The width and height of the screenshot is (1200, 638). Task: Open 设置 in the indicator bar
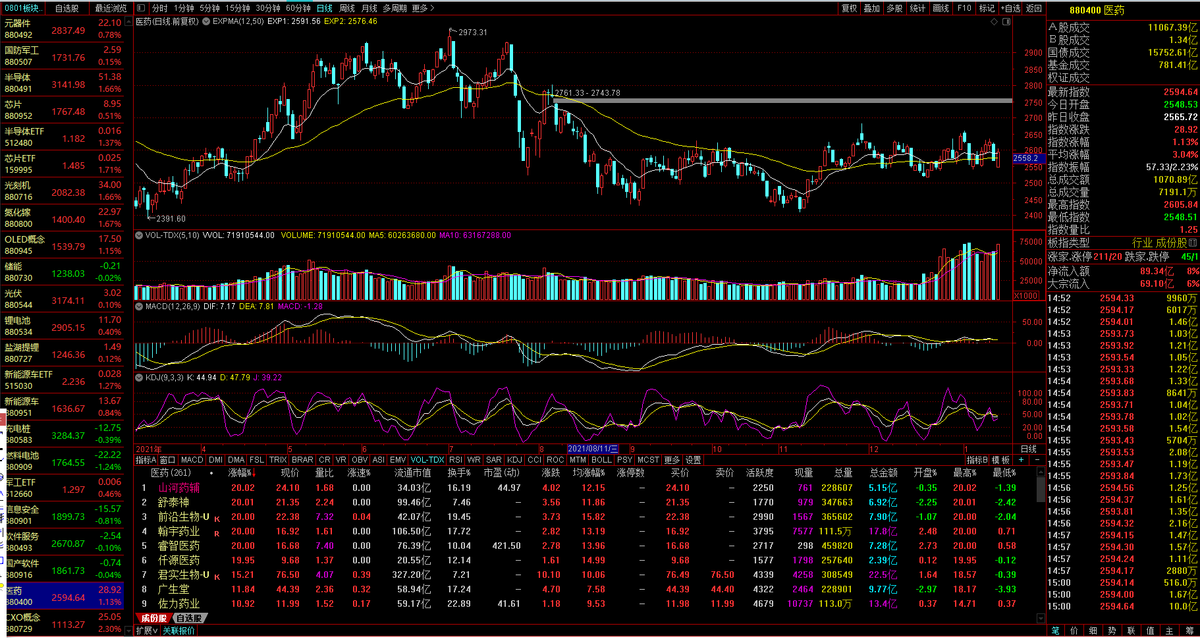tap(693, 460)
